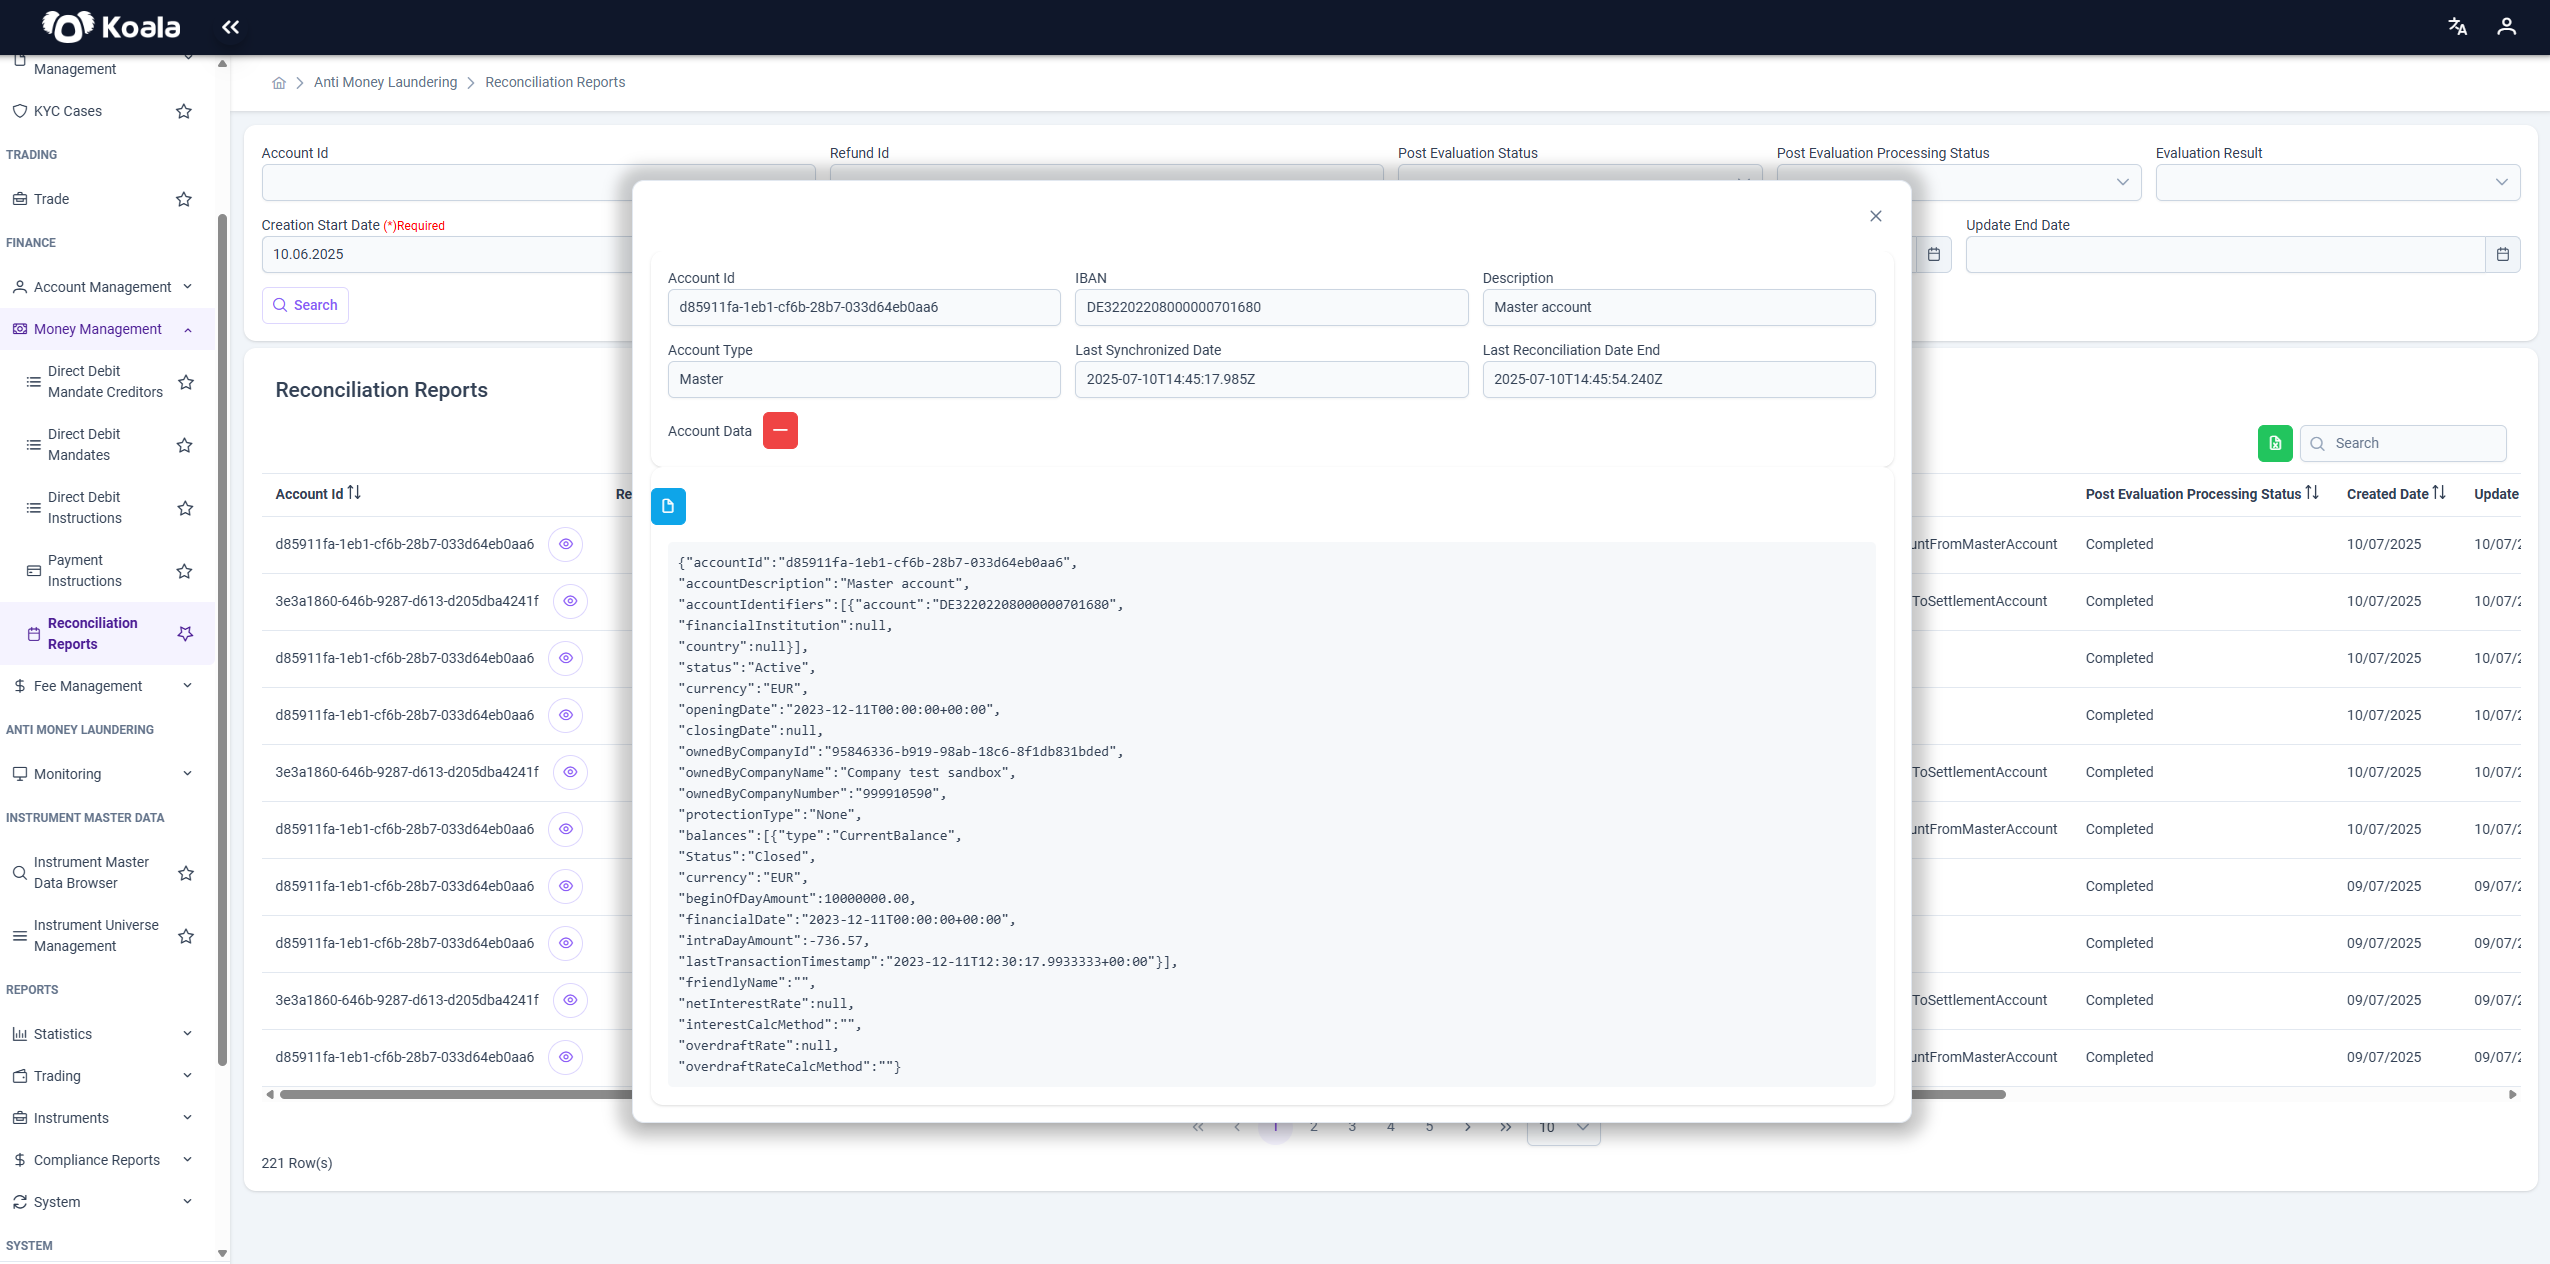The width and height of the screenshot is (2550, 1264).
Task: Open language translation icon in header
Action: point(2457,27)
